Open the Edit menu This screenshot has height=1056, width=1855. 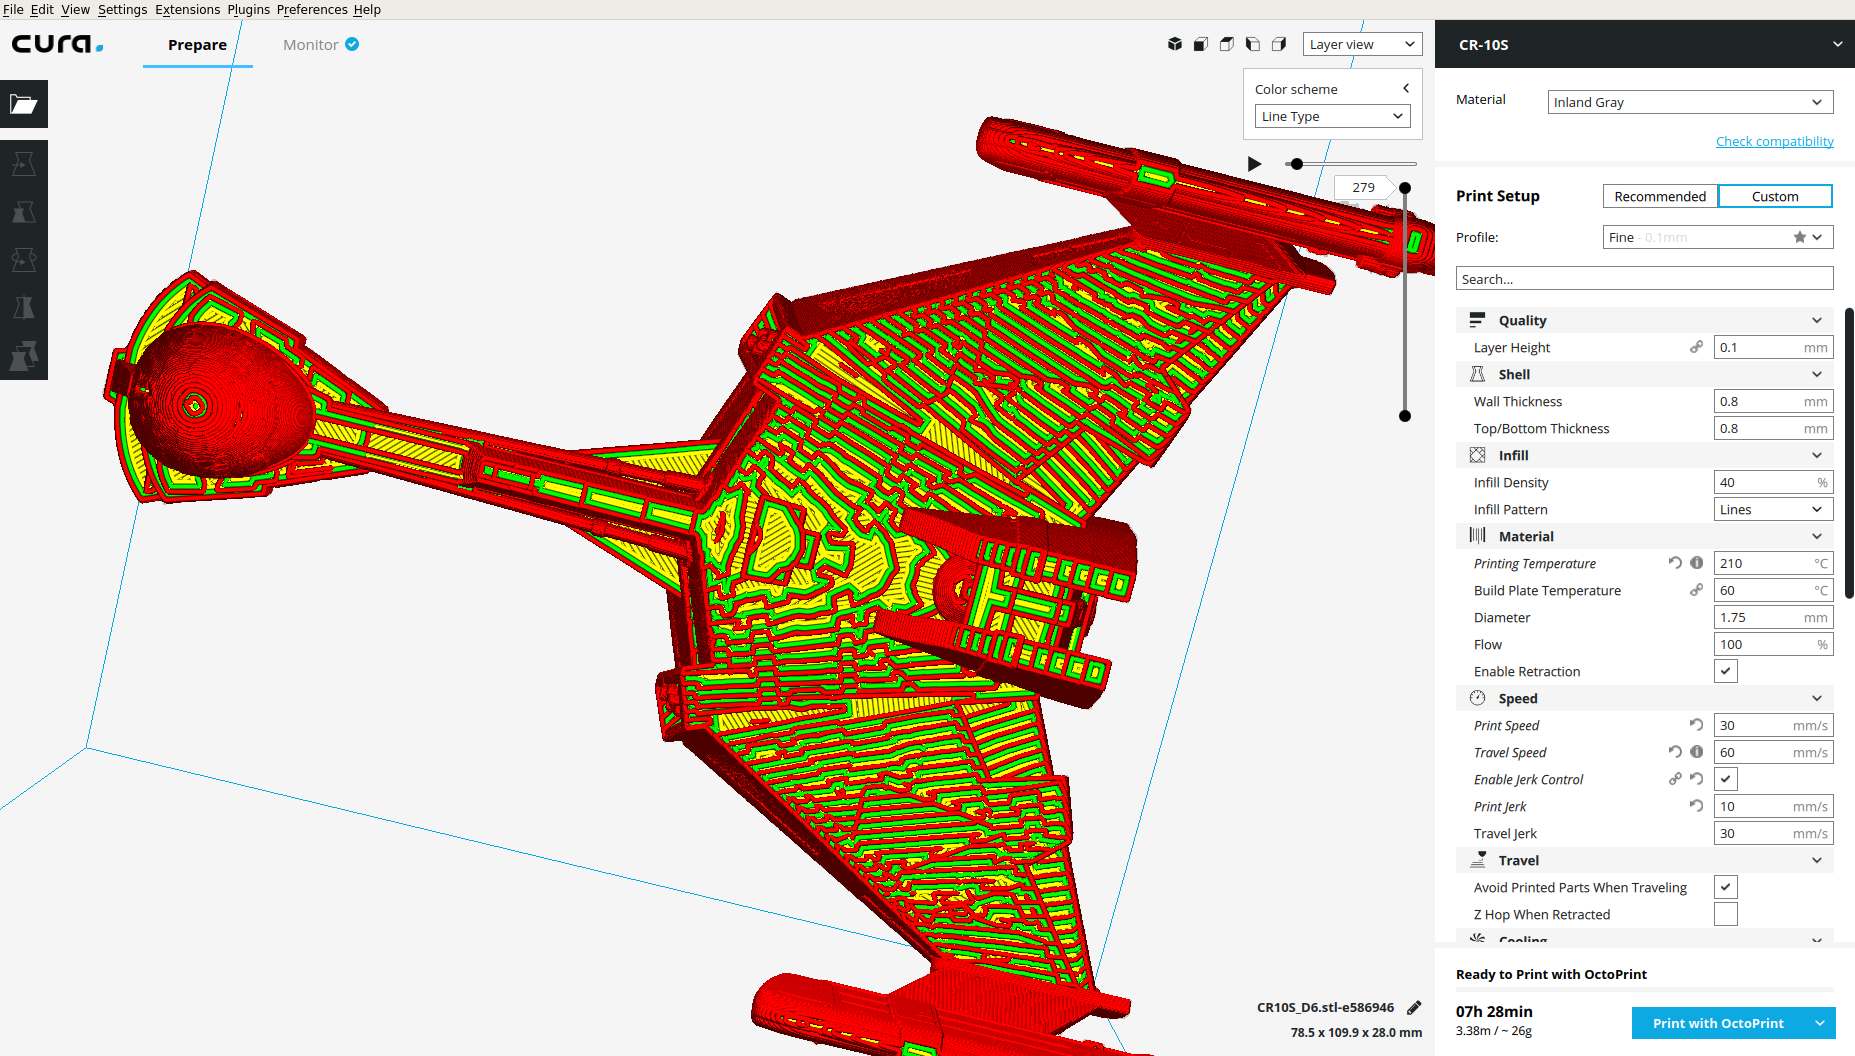tap(42, 9)
